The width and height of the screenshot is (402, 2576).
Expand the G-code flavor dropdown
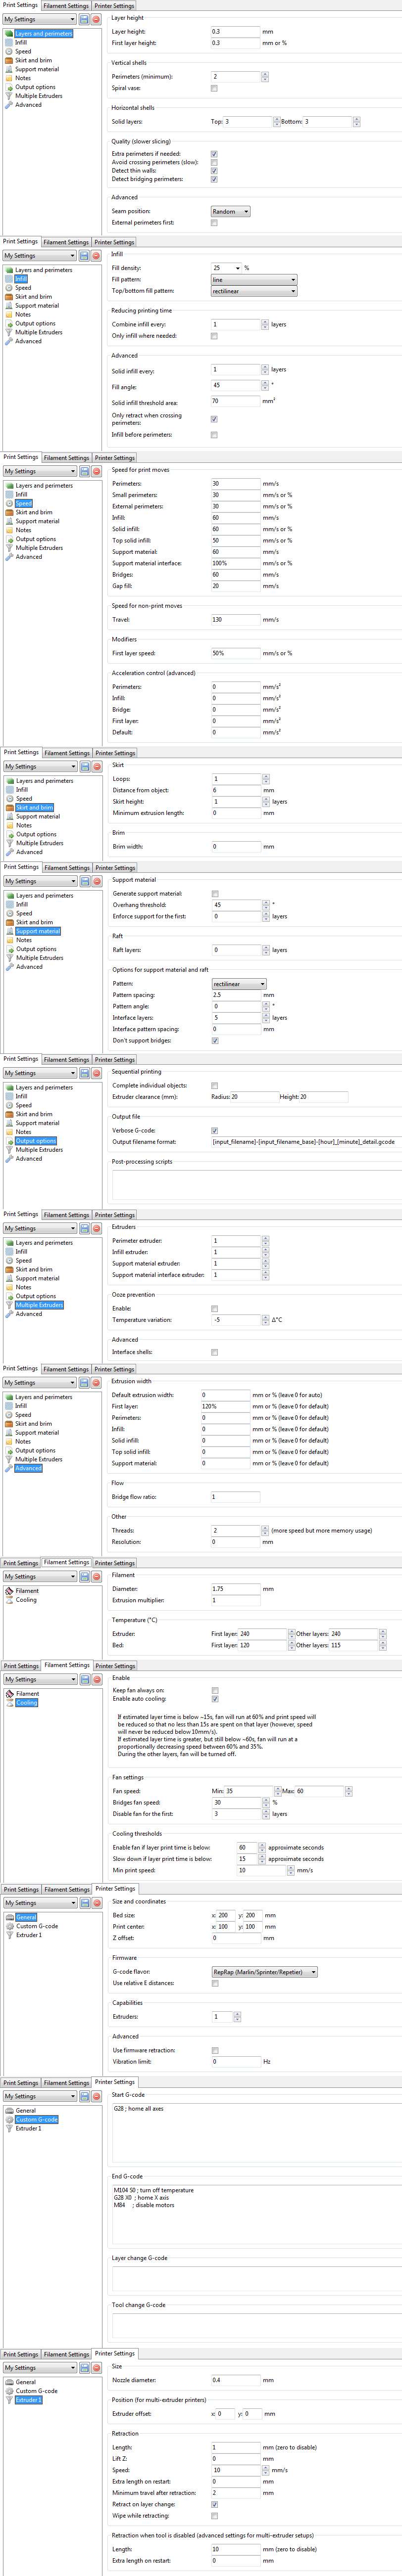tap(264, 1972)
